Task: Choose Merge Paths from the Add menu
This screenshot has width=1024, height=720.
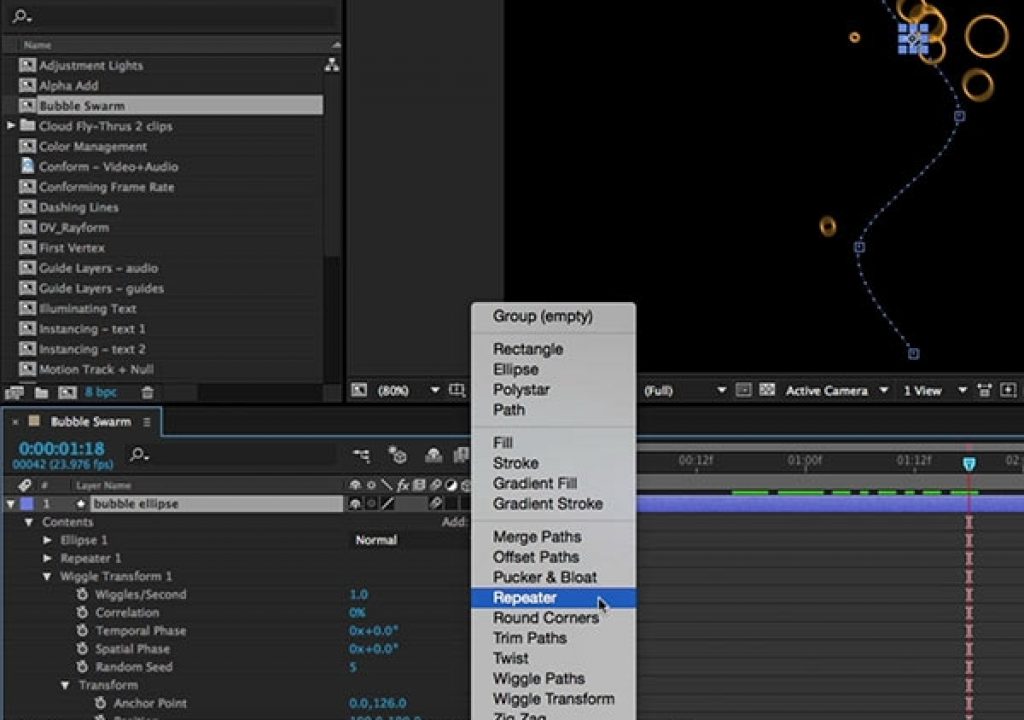Action: (553, 537)
